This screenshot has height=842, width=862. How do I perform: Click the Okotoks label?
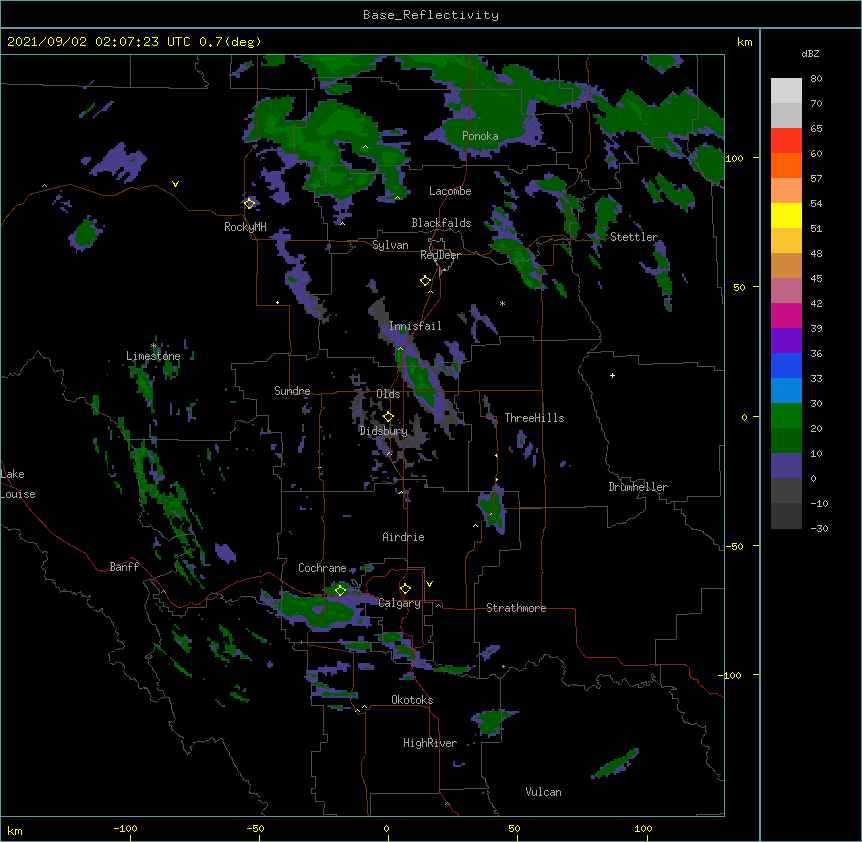[x=412, y=700]
